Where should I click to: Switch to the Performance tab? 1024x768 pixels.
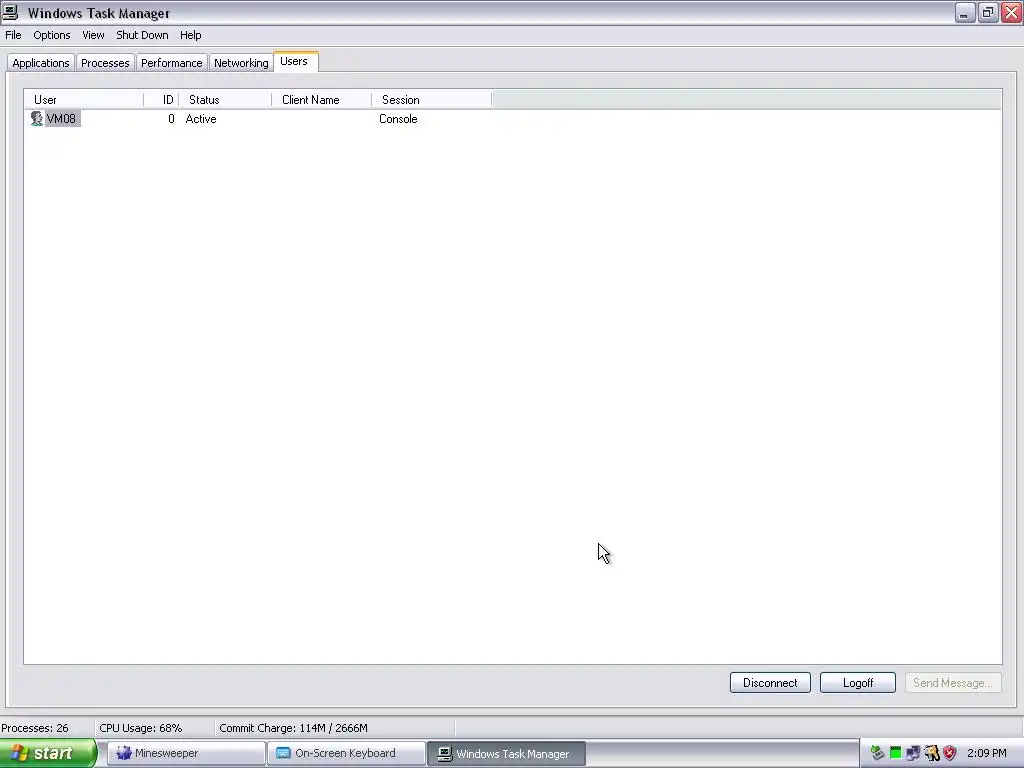pyautogui.click(x=172, y=63)
